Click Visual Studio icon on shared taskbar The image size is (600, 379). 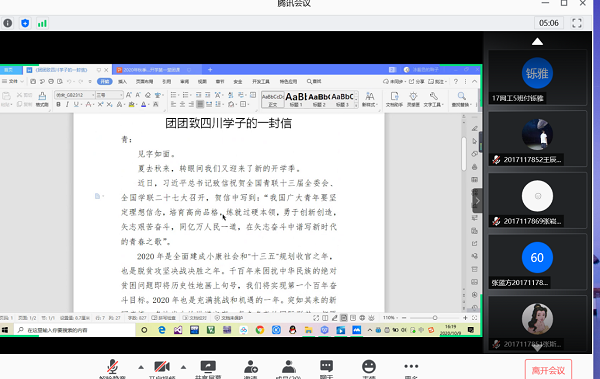[178, 330]
